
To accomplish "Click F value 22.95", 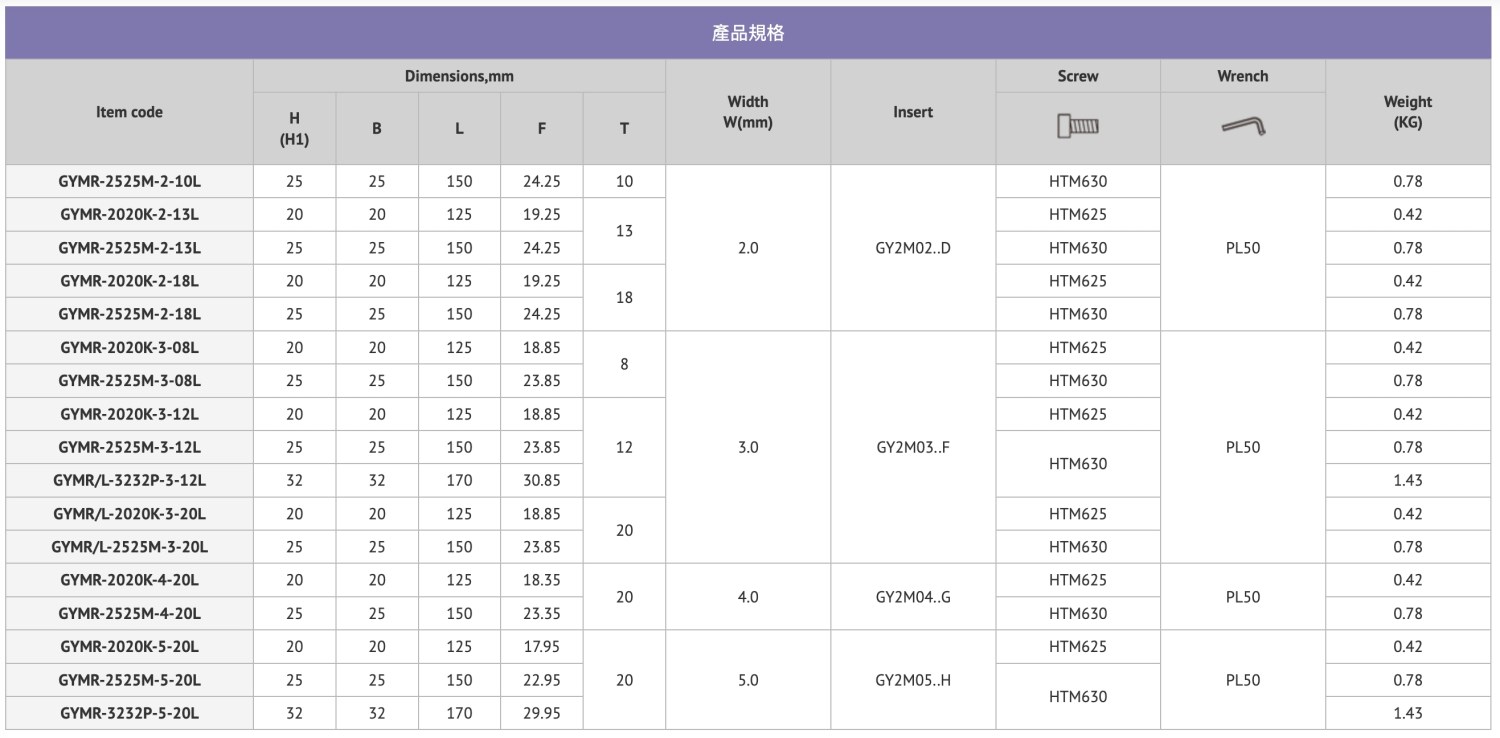I will (x=542, y=680).
